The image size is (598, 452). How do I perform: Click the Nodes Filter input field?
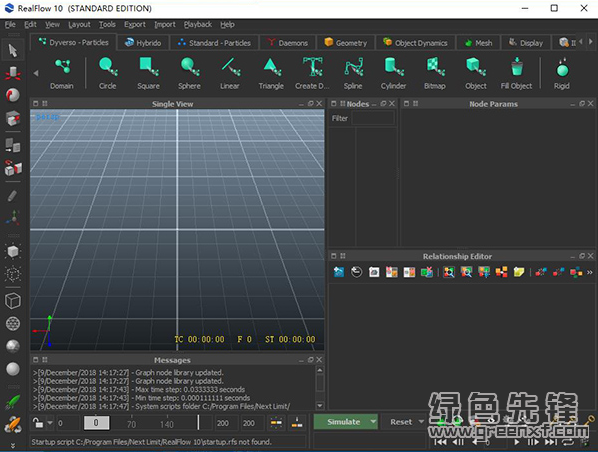coord(373,118)
